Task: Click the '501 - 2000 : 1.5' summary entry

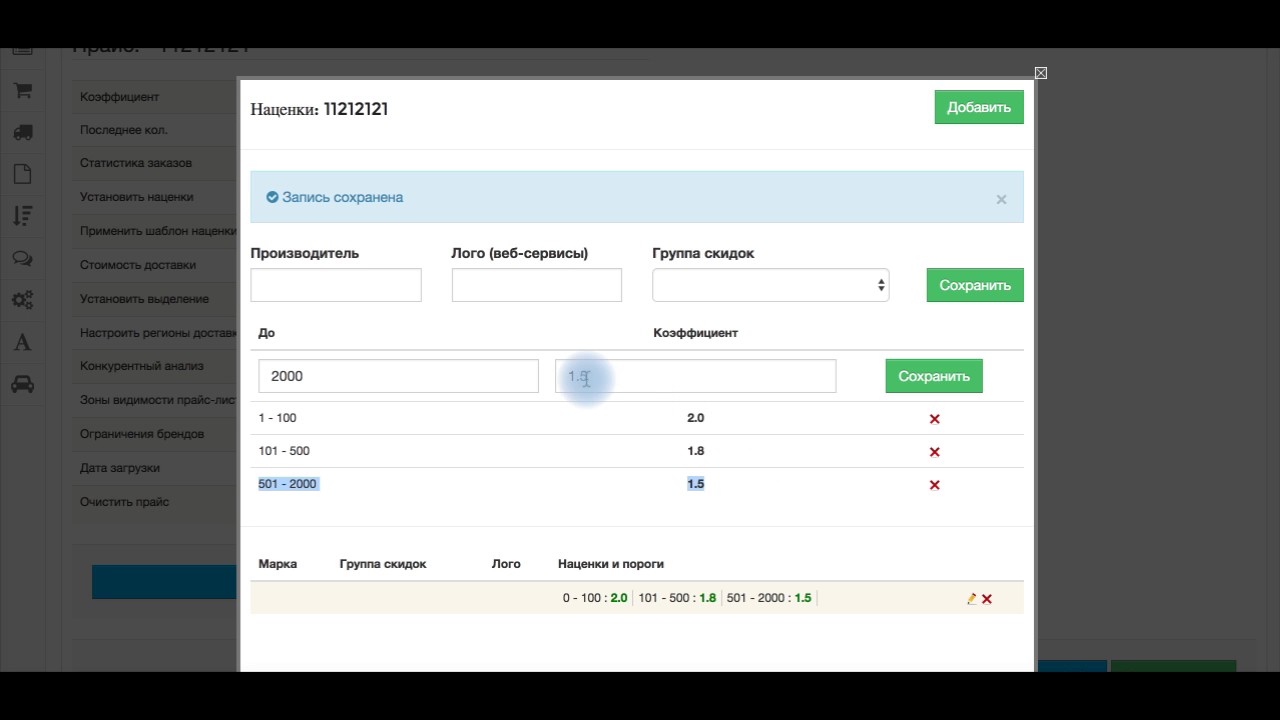Action: pos(769,598)
